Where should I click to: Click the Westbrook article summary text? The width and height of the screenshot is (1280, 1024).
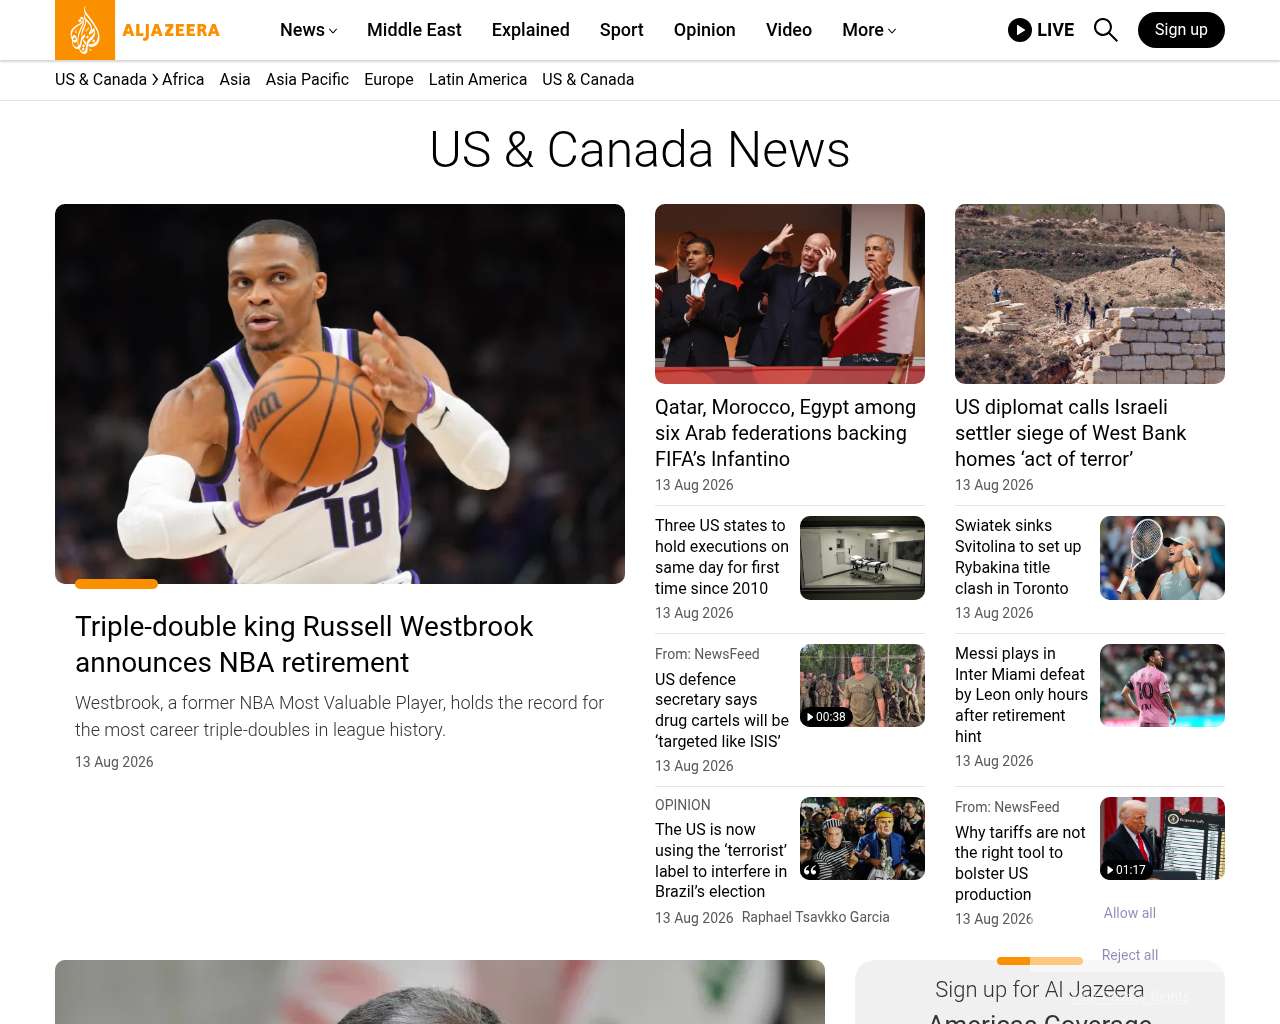coord(339,716)
